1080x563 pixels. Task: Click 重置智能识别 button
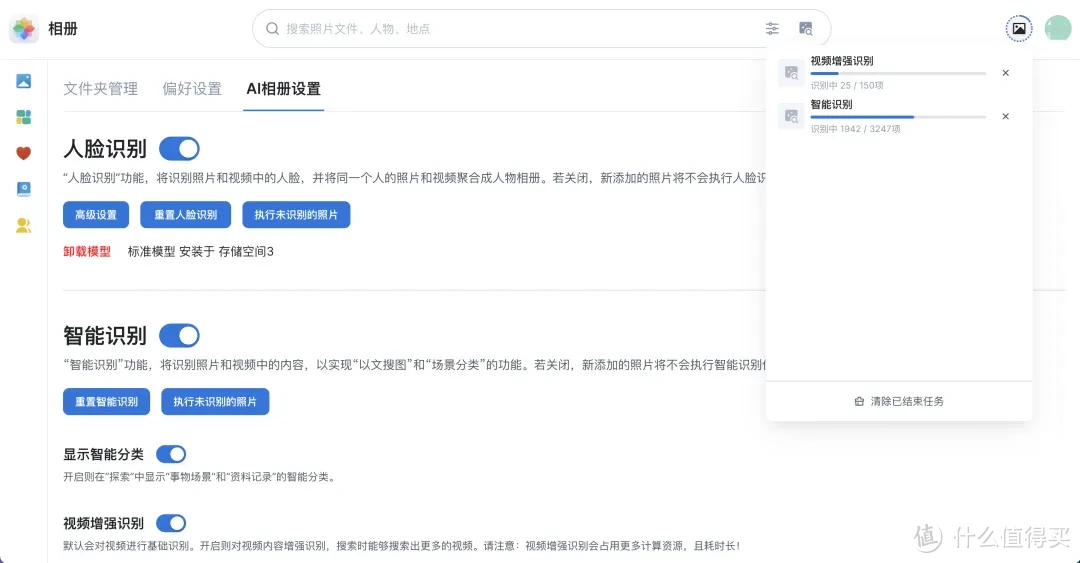point(106,402)
